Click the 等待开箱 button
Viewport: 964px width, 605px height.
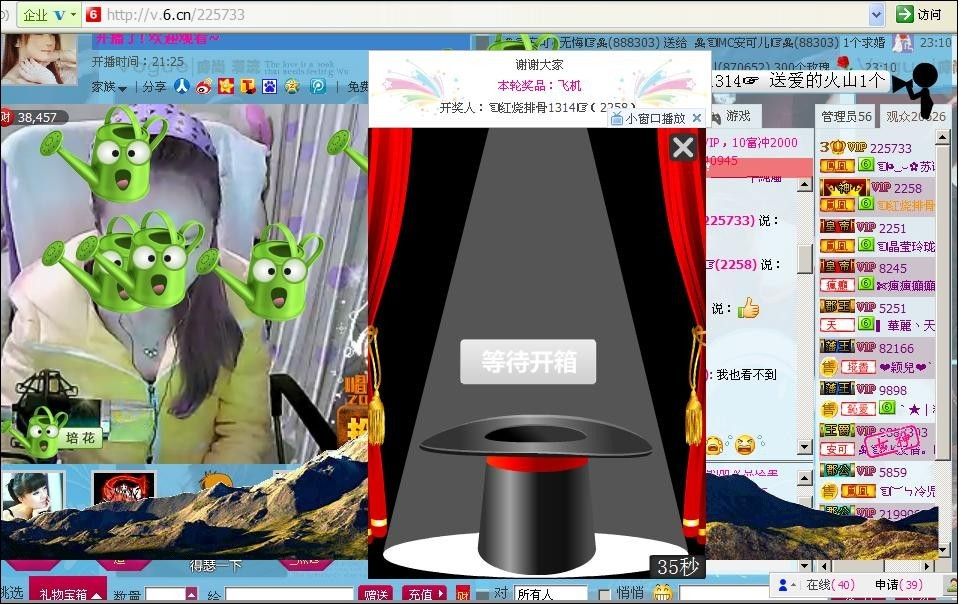pyautogui.click(x=528, y=362)
